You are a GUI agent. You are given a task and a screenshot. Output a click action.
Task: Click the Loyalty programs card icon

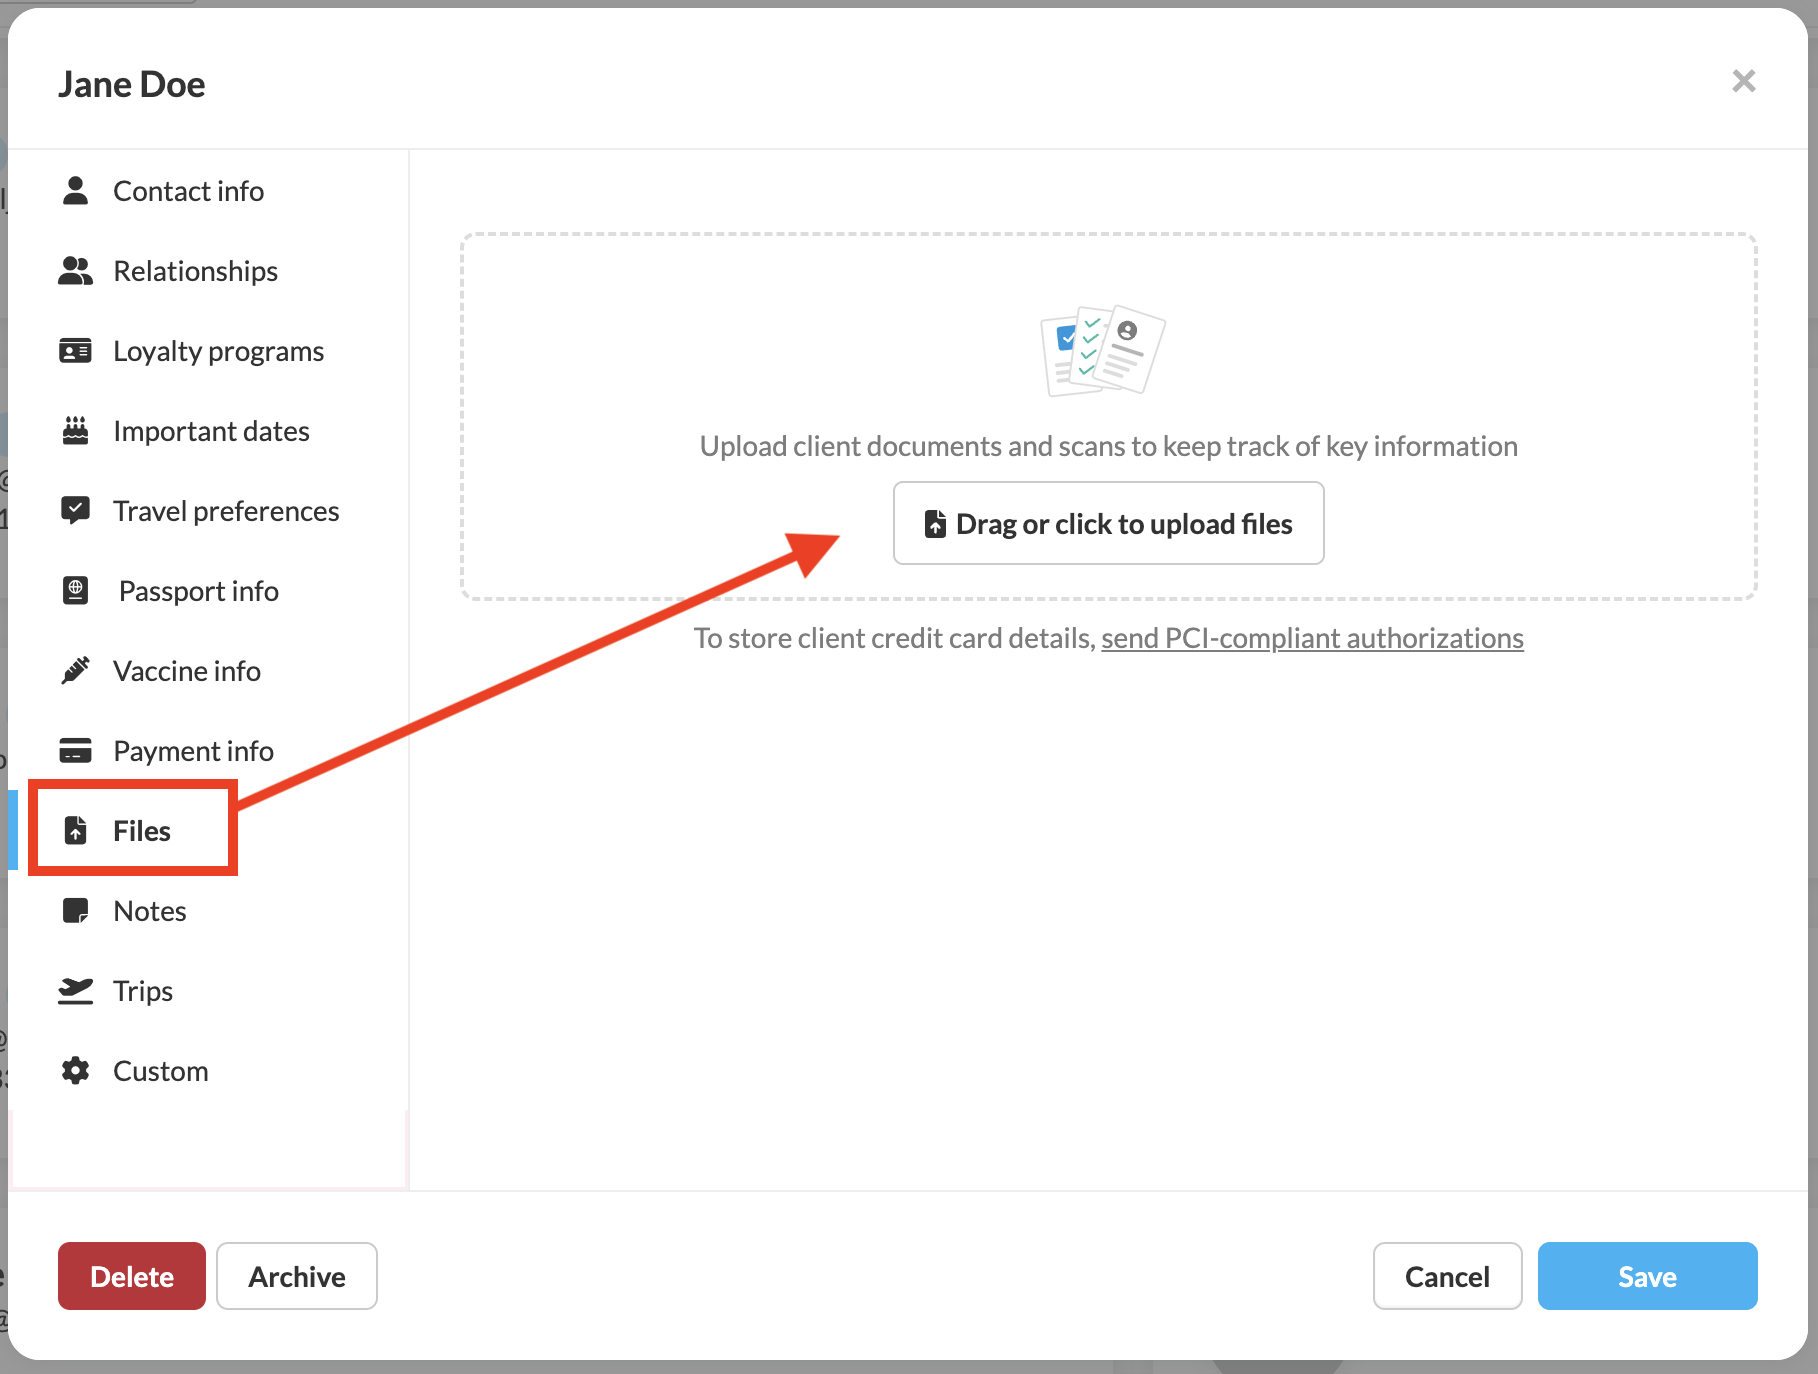point(75,351)
